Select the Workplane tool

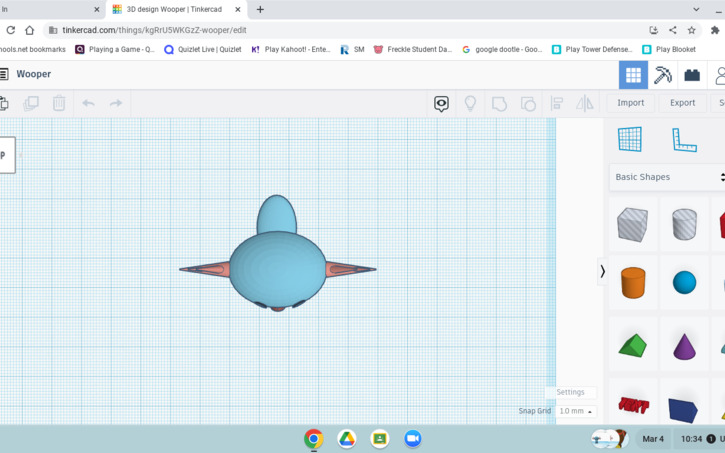point(630,139)
